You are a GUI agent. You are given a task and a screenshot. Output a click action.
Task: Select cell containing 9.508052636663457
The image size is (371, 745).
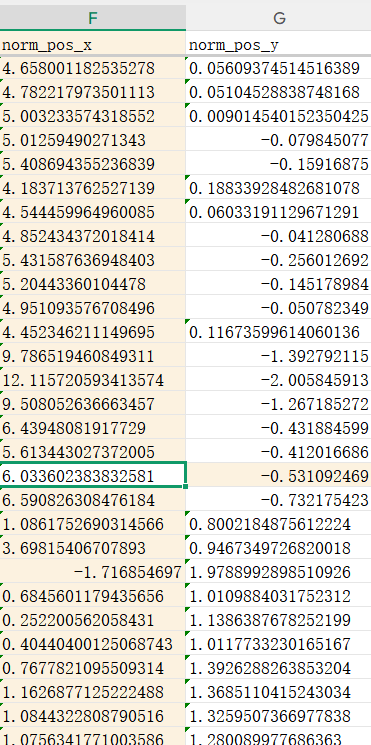(x=93, y=403)
